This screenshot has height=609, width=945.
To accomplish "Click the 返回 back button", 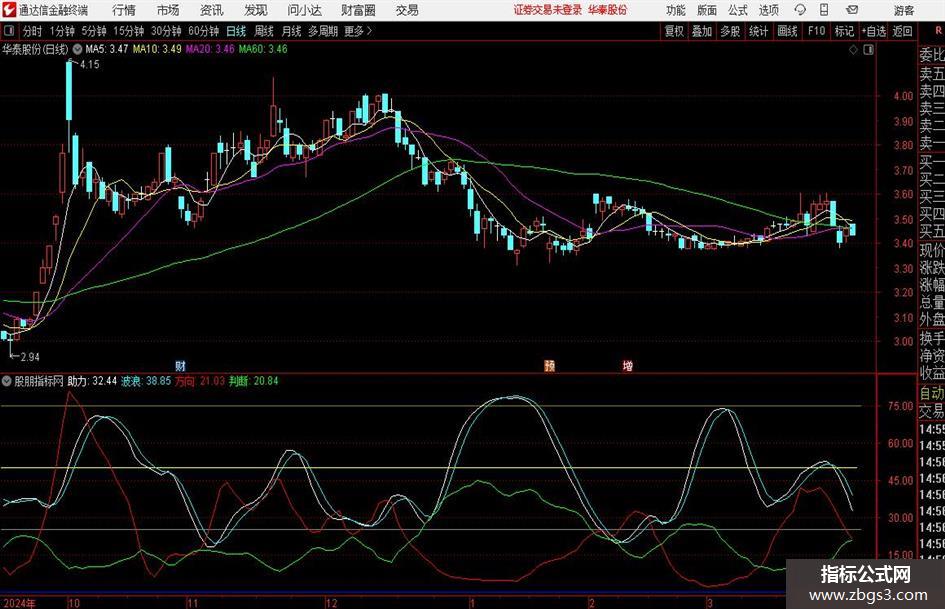I will pos(902,31).
